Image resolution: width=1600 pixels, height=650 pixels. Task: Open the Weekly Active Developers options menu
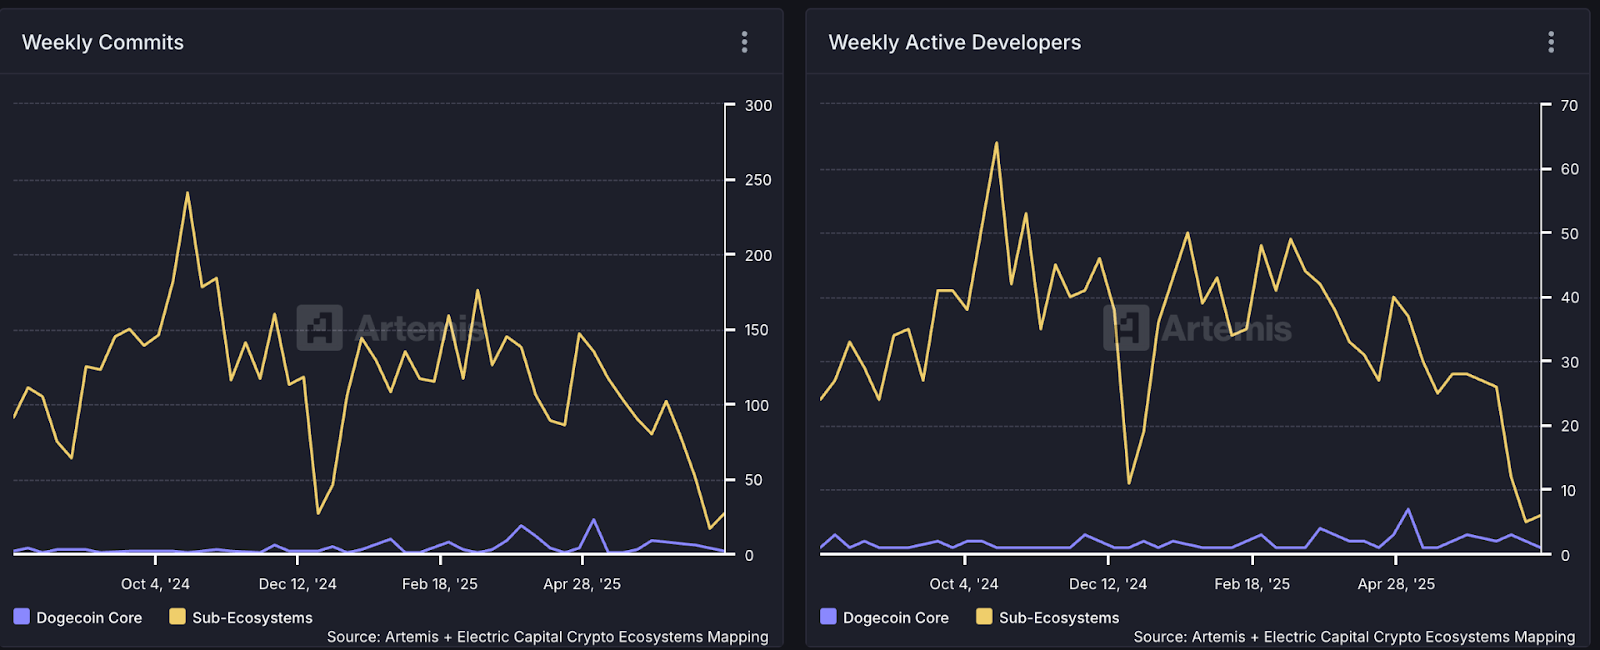click(1551, 42)
